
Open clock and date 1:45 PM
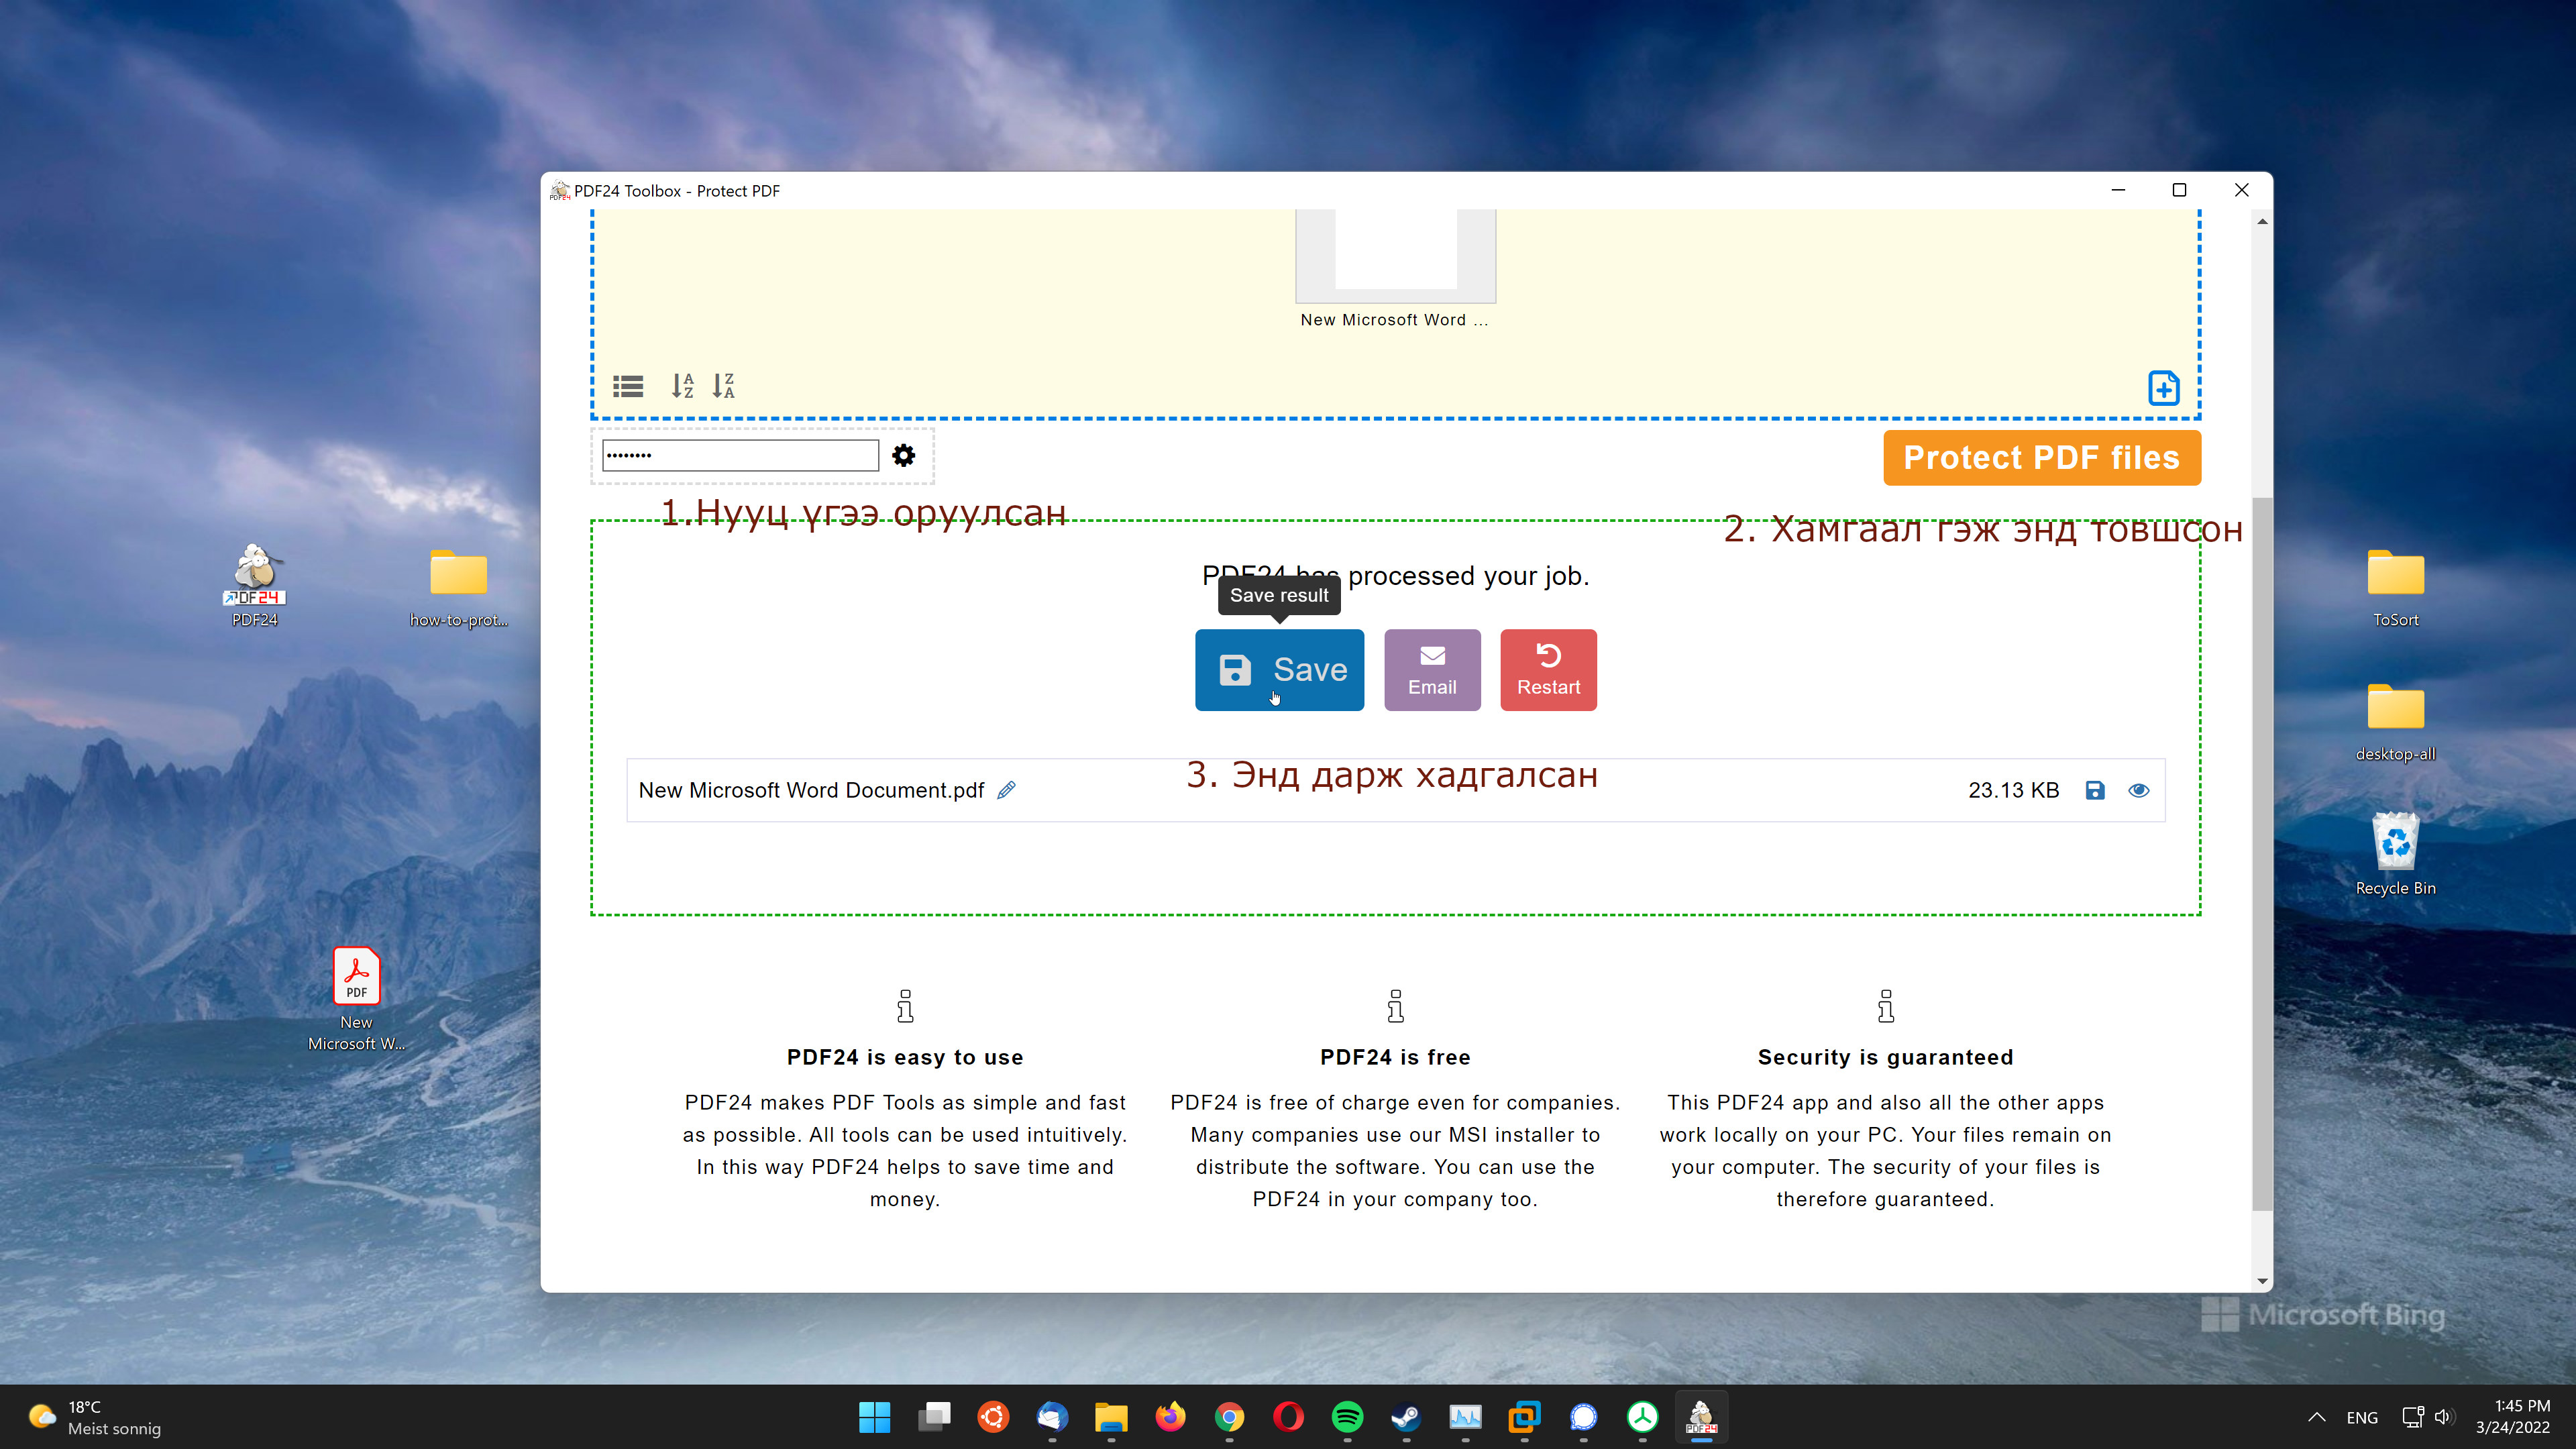[2512, 1417]
